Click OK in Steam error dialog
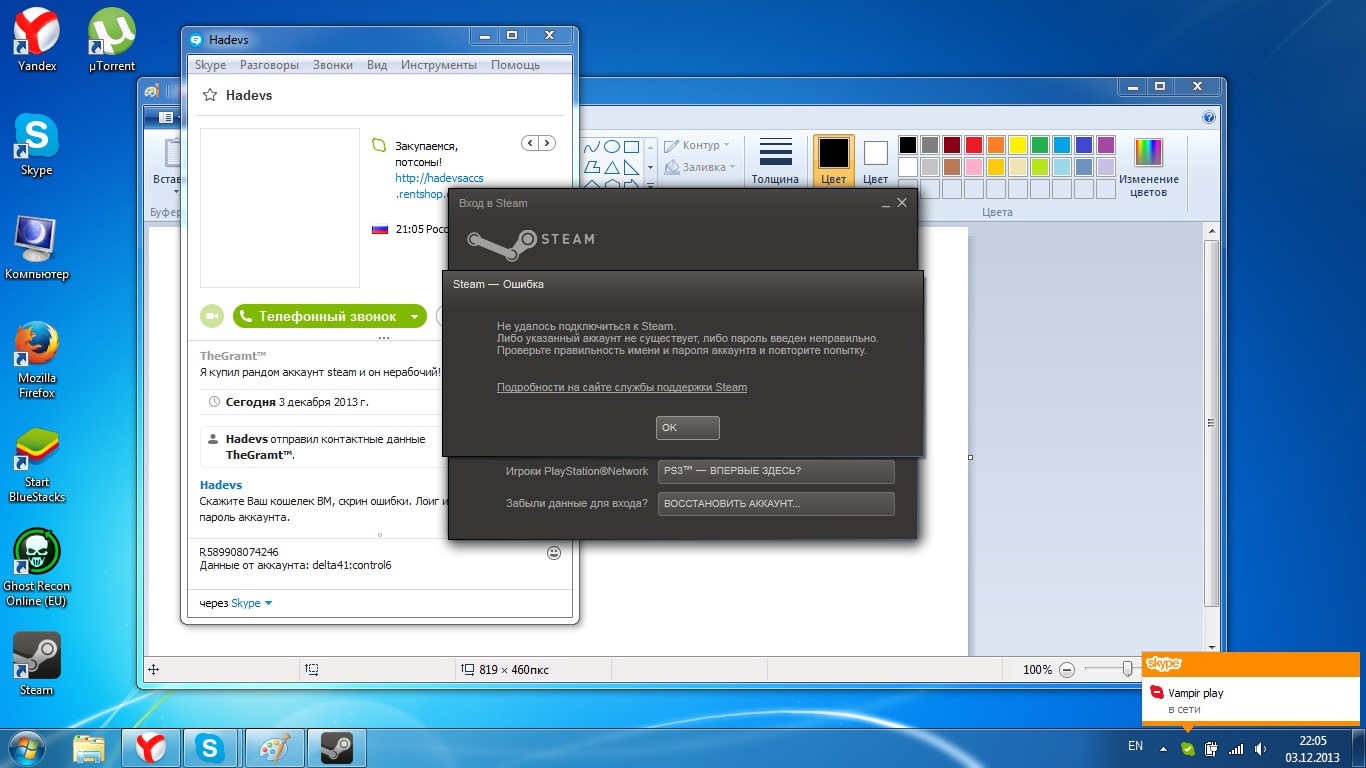 pyautogui.click(x=688, y=427)
